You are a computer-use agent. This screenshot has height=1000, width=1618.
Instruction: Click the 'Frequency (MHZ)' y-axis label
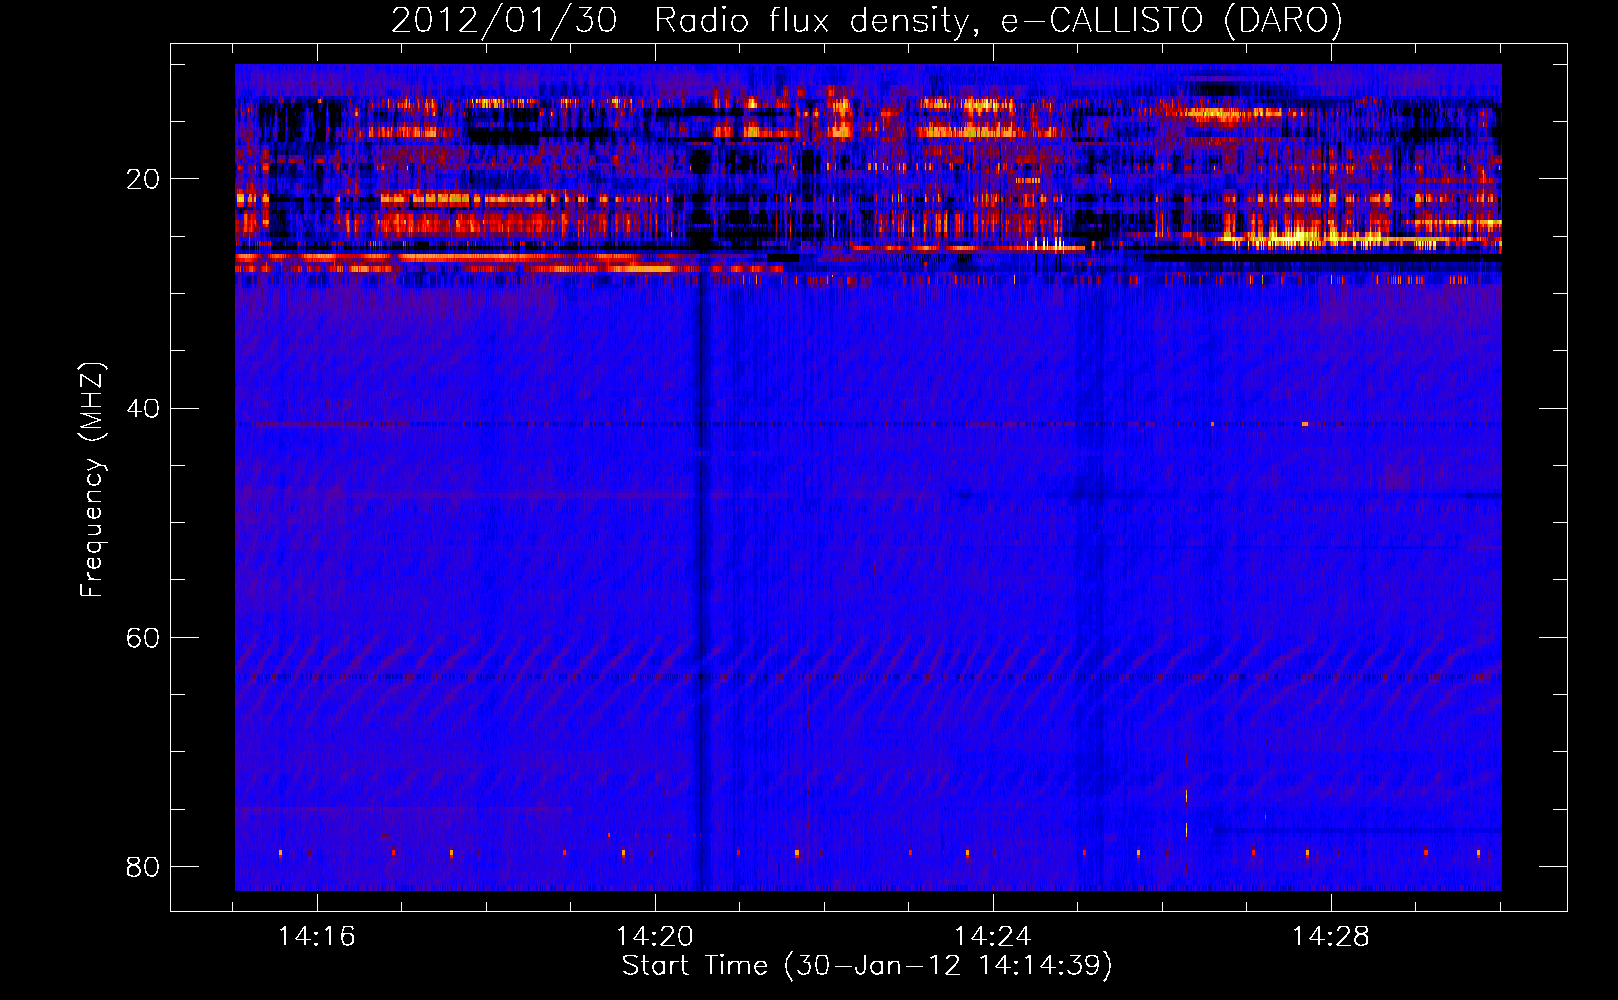(x=92, y=480)
